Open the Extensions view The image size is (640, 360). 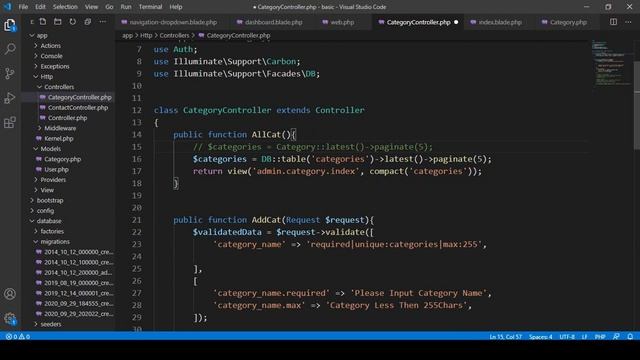[x=10, y=122]
